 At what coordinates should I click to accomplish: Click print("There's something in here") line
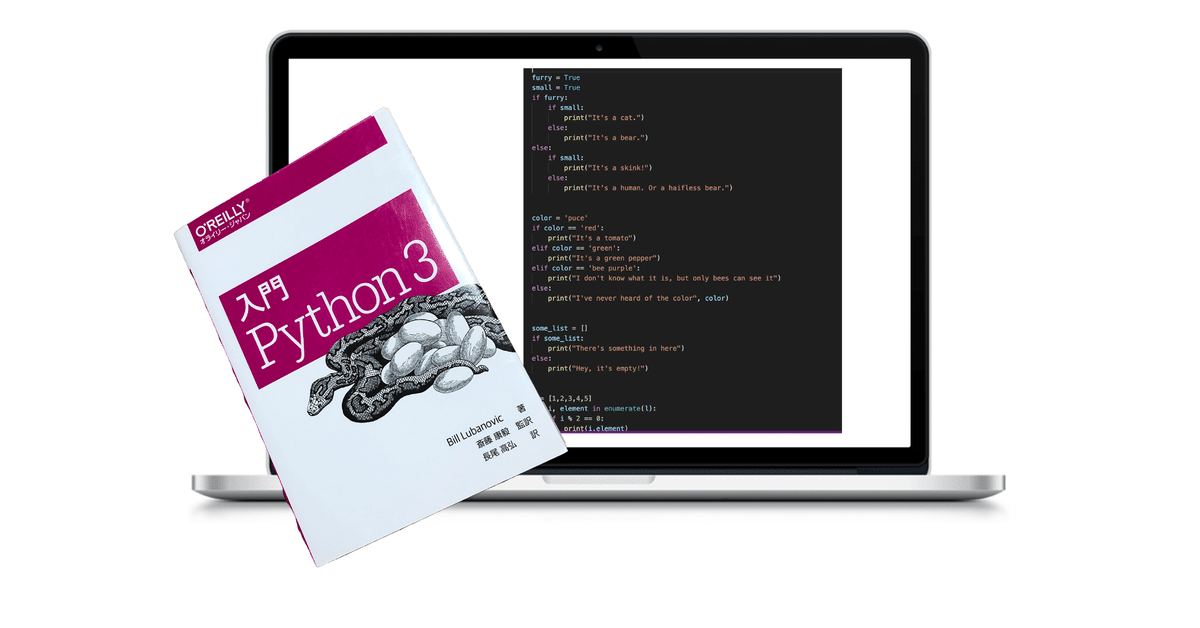[615, 348]
